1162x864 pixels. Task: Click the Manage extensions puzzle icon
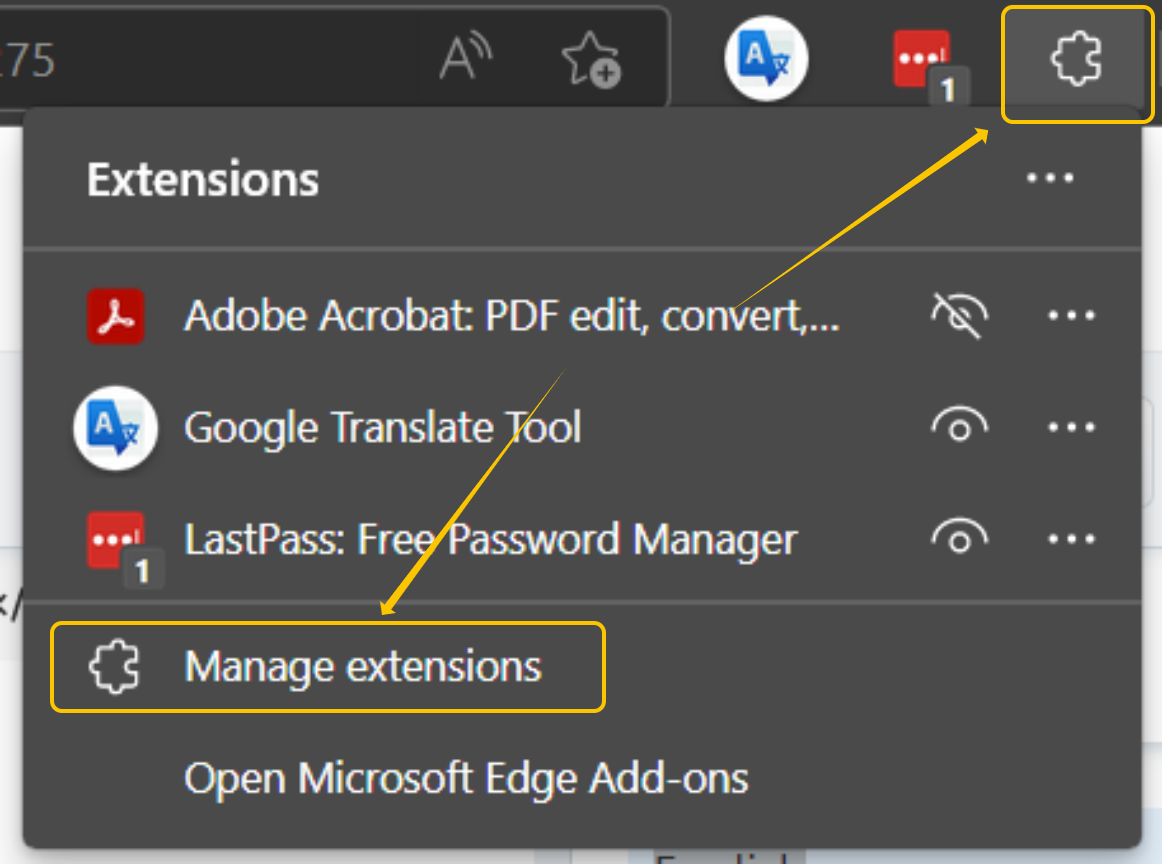[x=113, y=667]
